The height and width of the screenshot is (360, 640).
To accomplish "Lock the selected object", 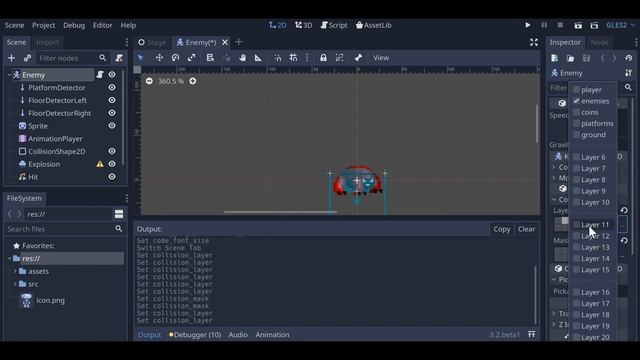I will pos(323,58).
